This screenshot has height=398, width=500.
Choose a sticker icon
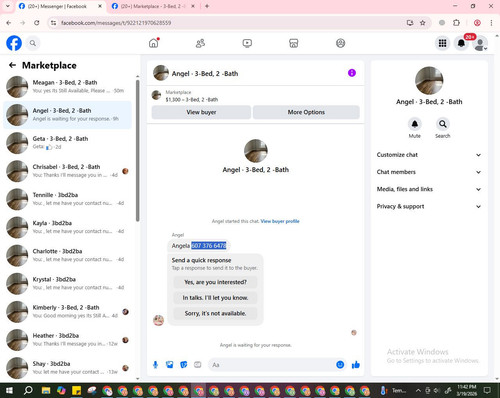tap(184, 365)
